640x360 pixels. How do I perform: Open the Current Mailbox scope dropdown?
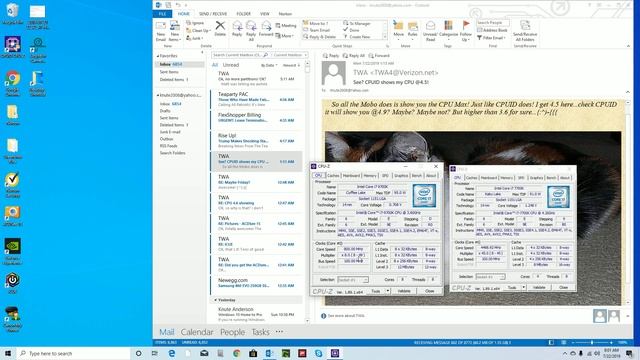(x=289, y=55)
